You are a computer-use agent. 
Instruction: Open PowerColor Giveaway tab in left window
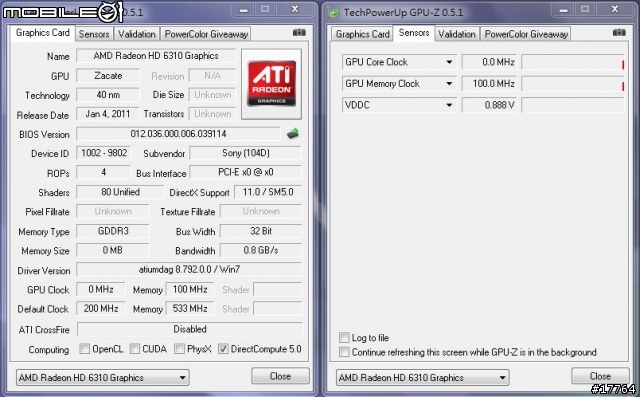[x=206, y=34]
